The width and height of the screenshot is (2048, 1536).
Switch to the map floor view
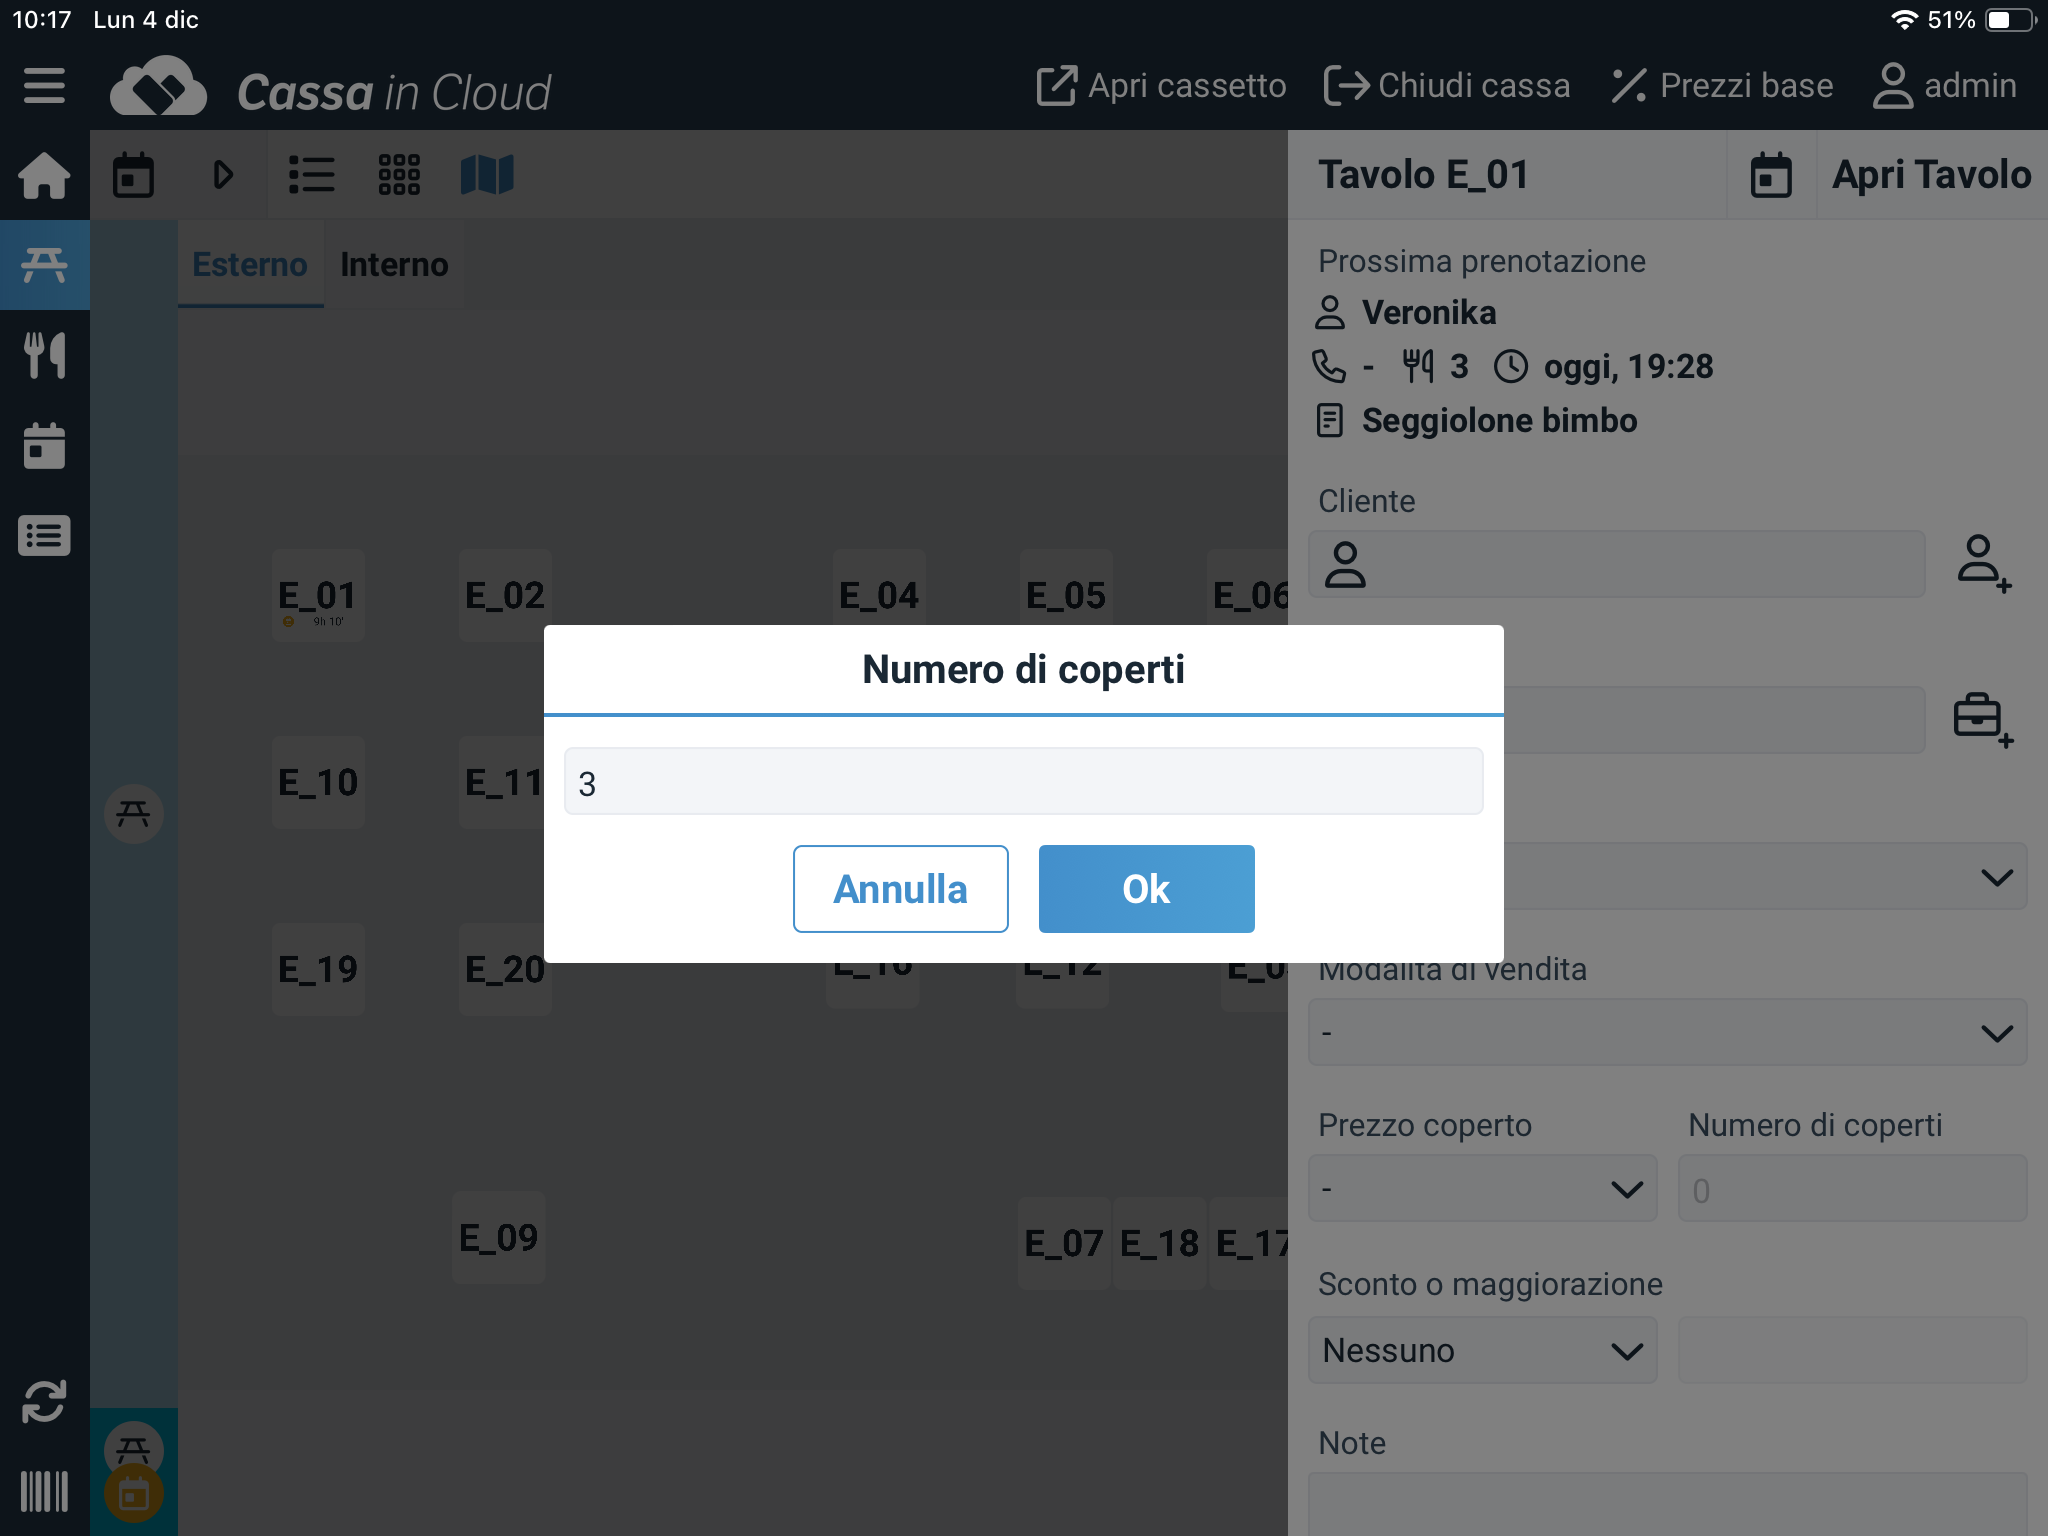tap(487, 175)
